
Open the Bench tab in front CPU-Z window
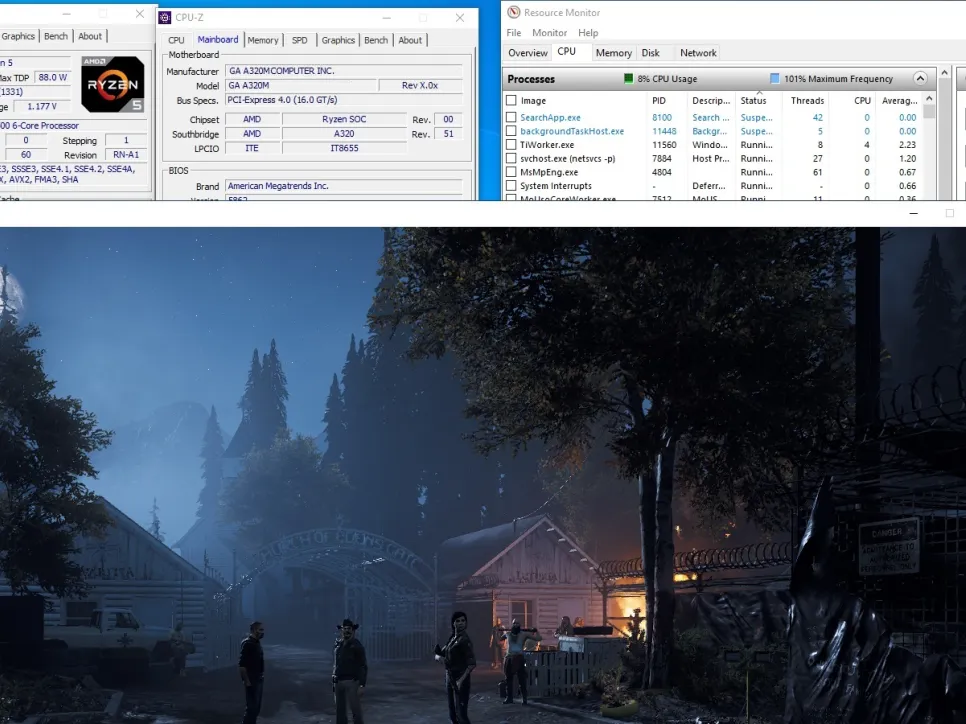(376, 40)
